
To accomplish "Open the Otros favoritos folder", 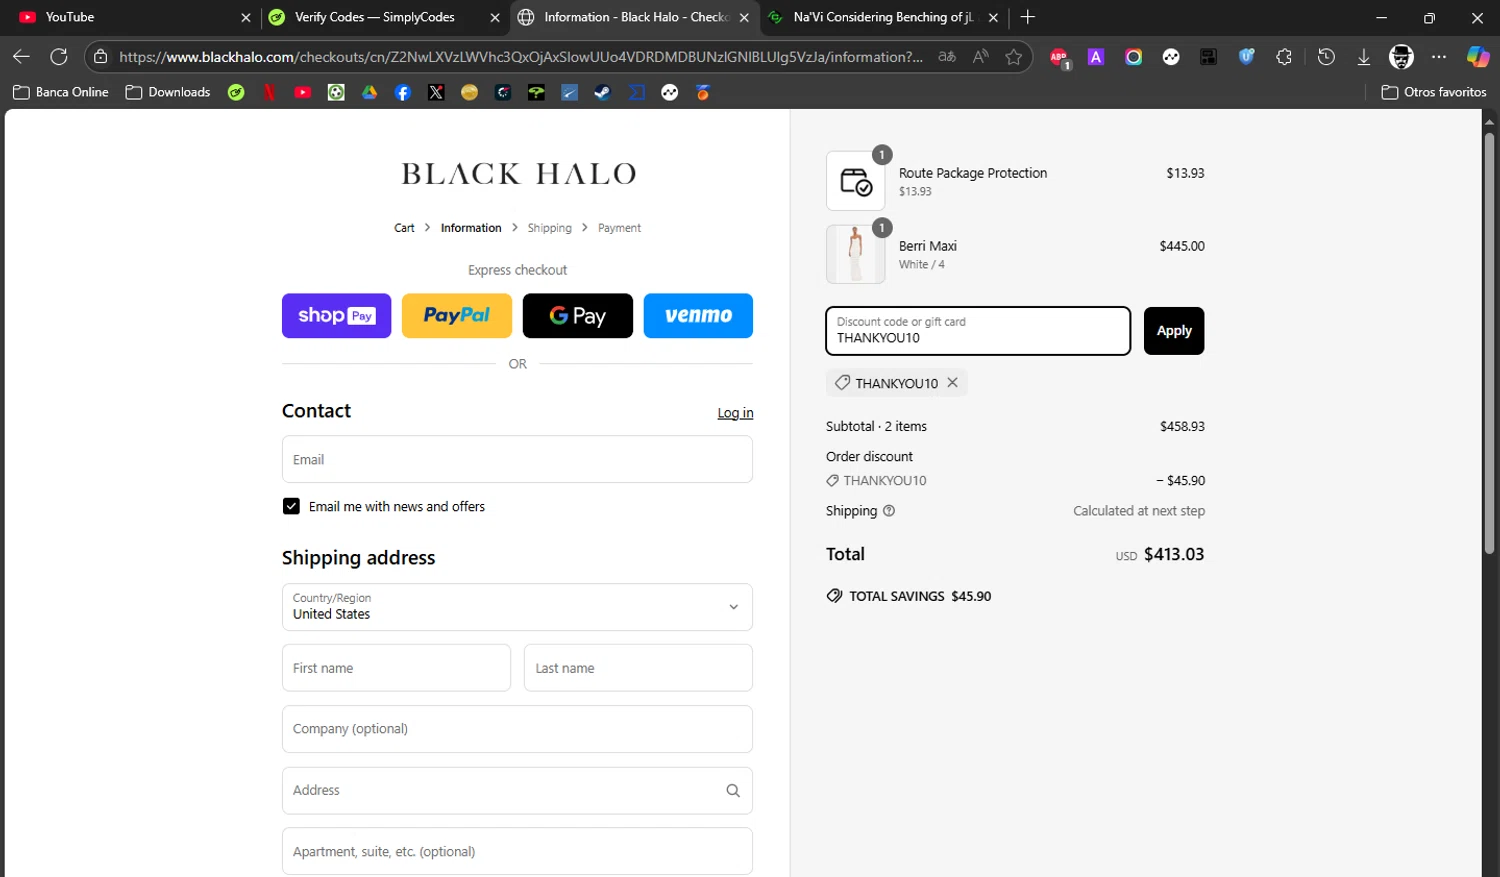I will (1434, 92).
